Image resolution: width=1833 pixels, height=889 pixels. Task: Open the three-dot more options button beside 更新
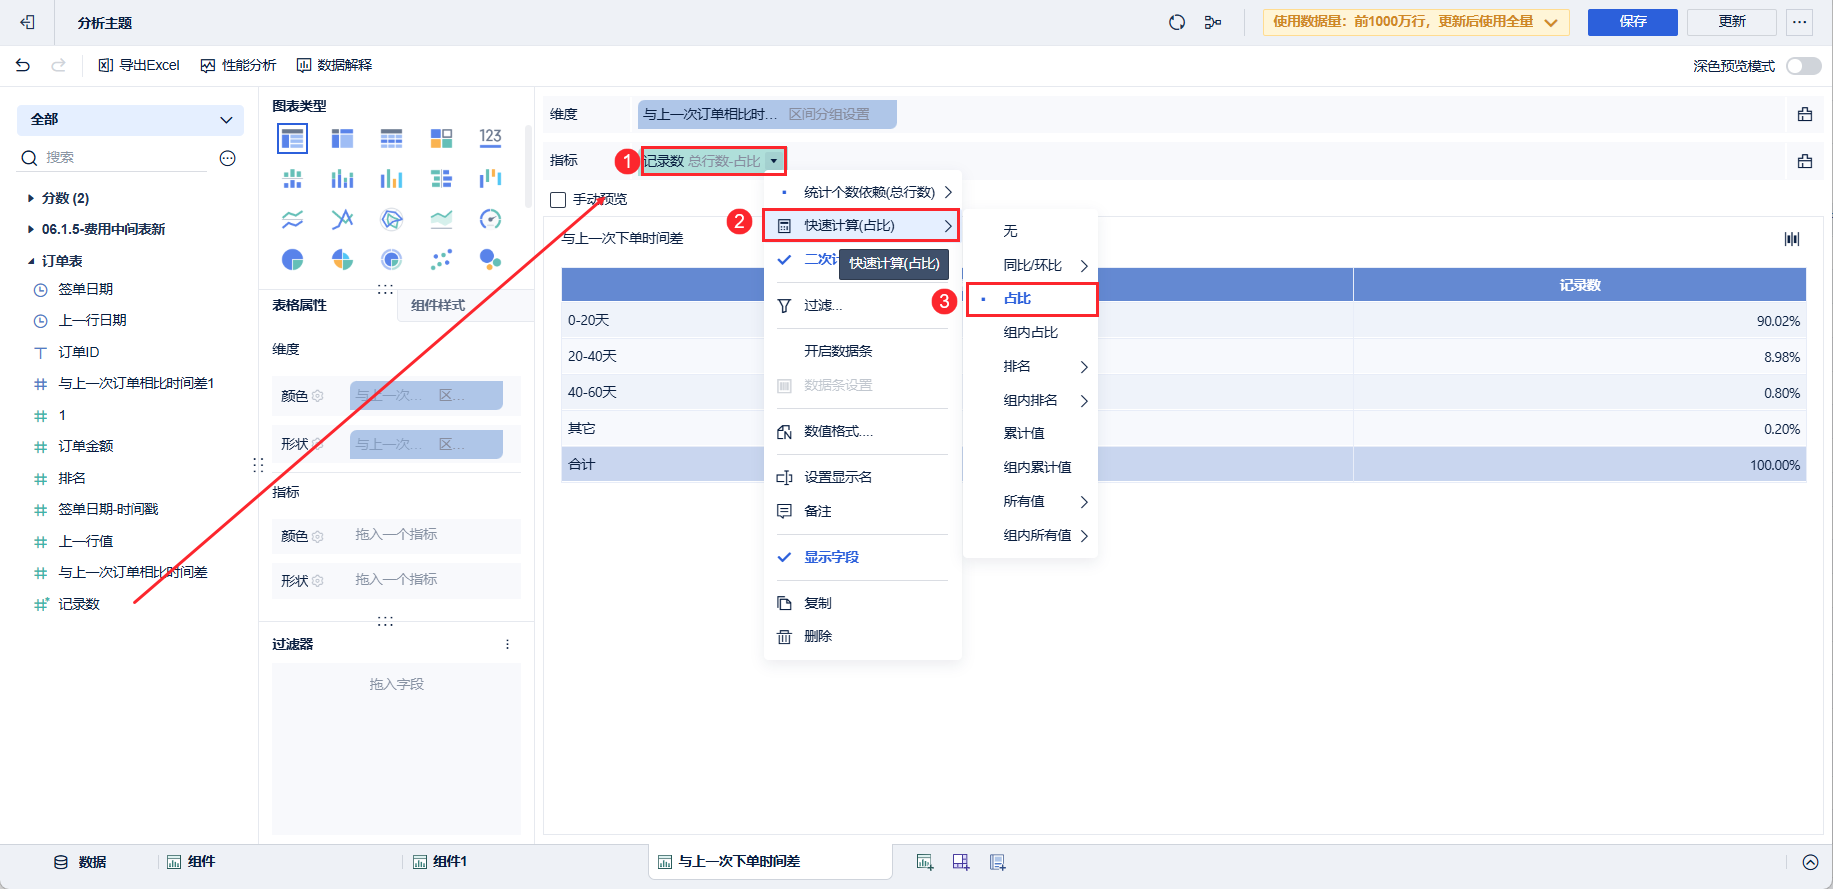pos(1800,22)
